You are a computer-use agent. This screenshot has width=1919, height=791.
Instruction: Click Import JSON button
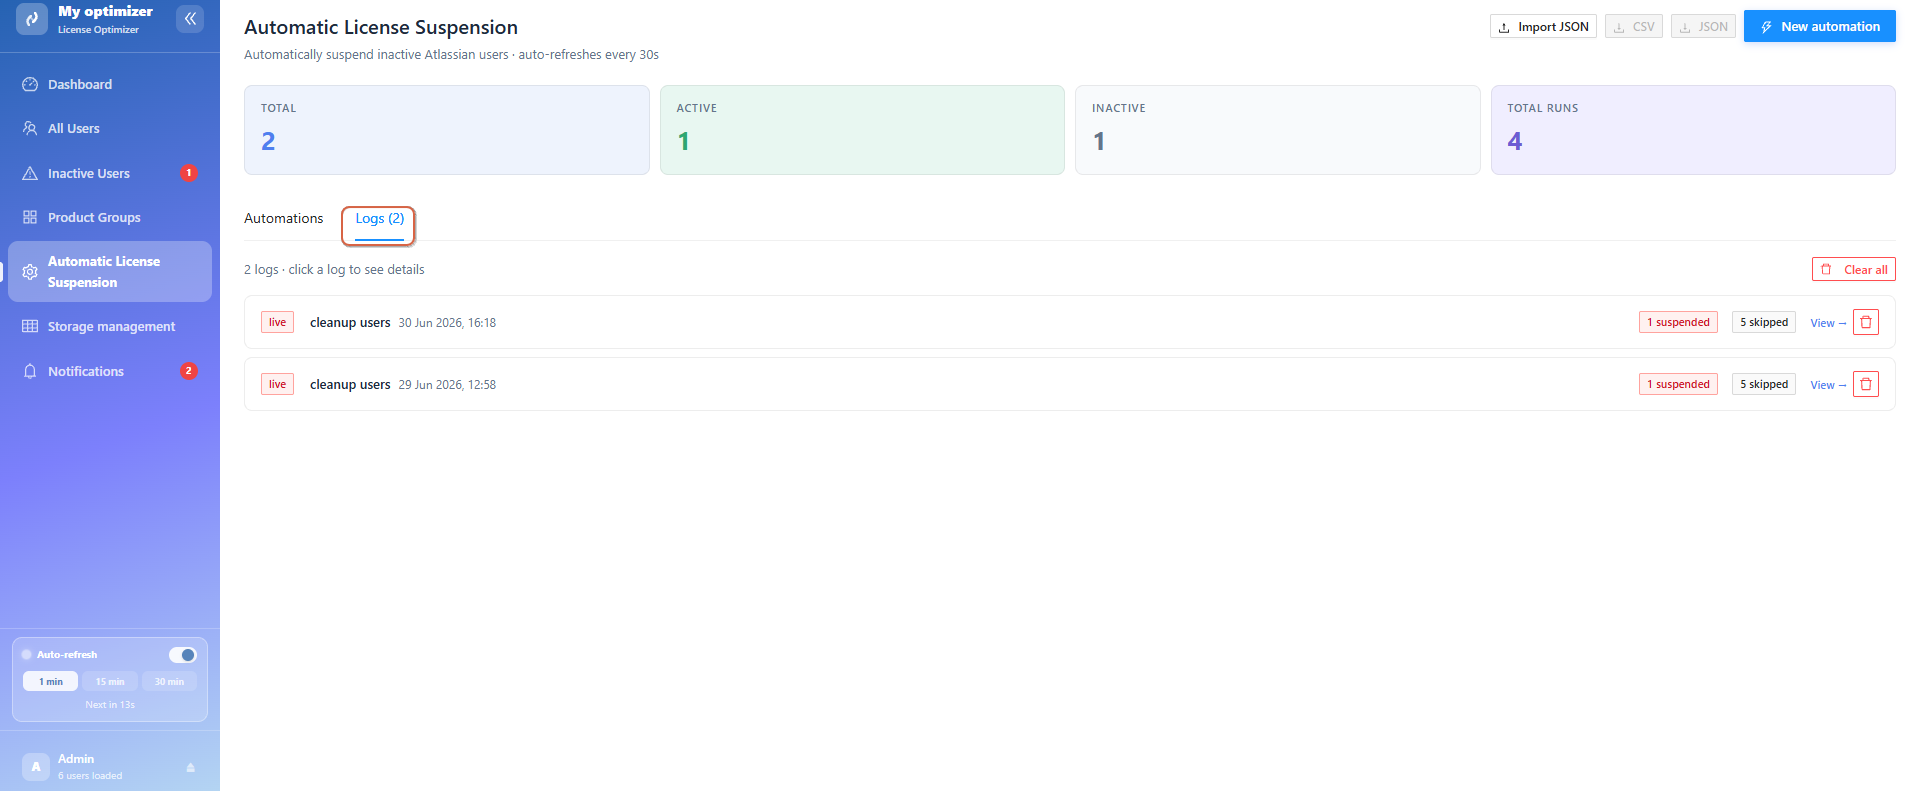(1543, 27)
